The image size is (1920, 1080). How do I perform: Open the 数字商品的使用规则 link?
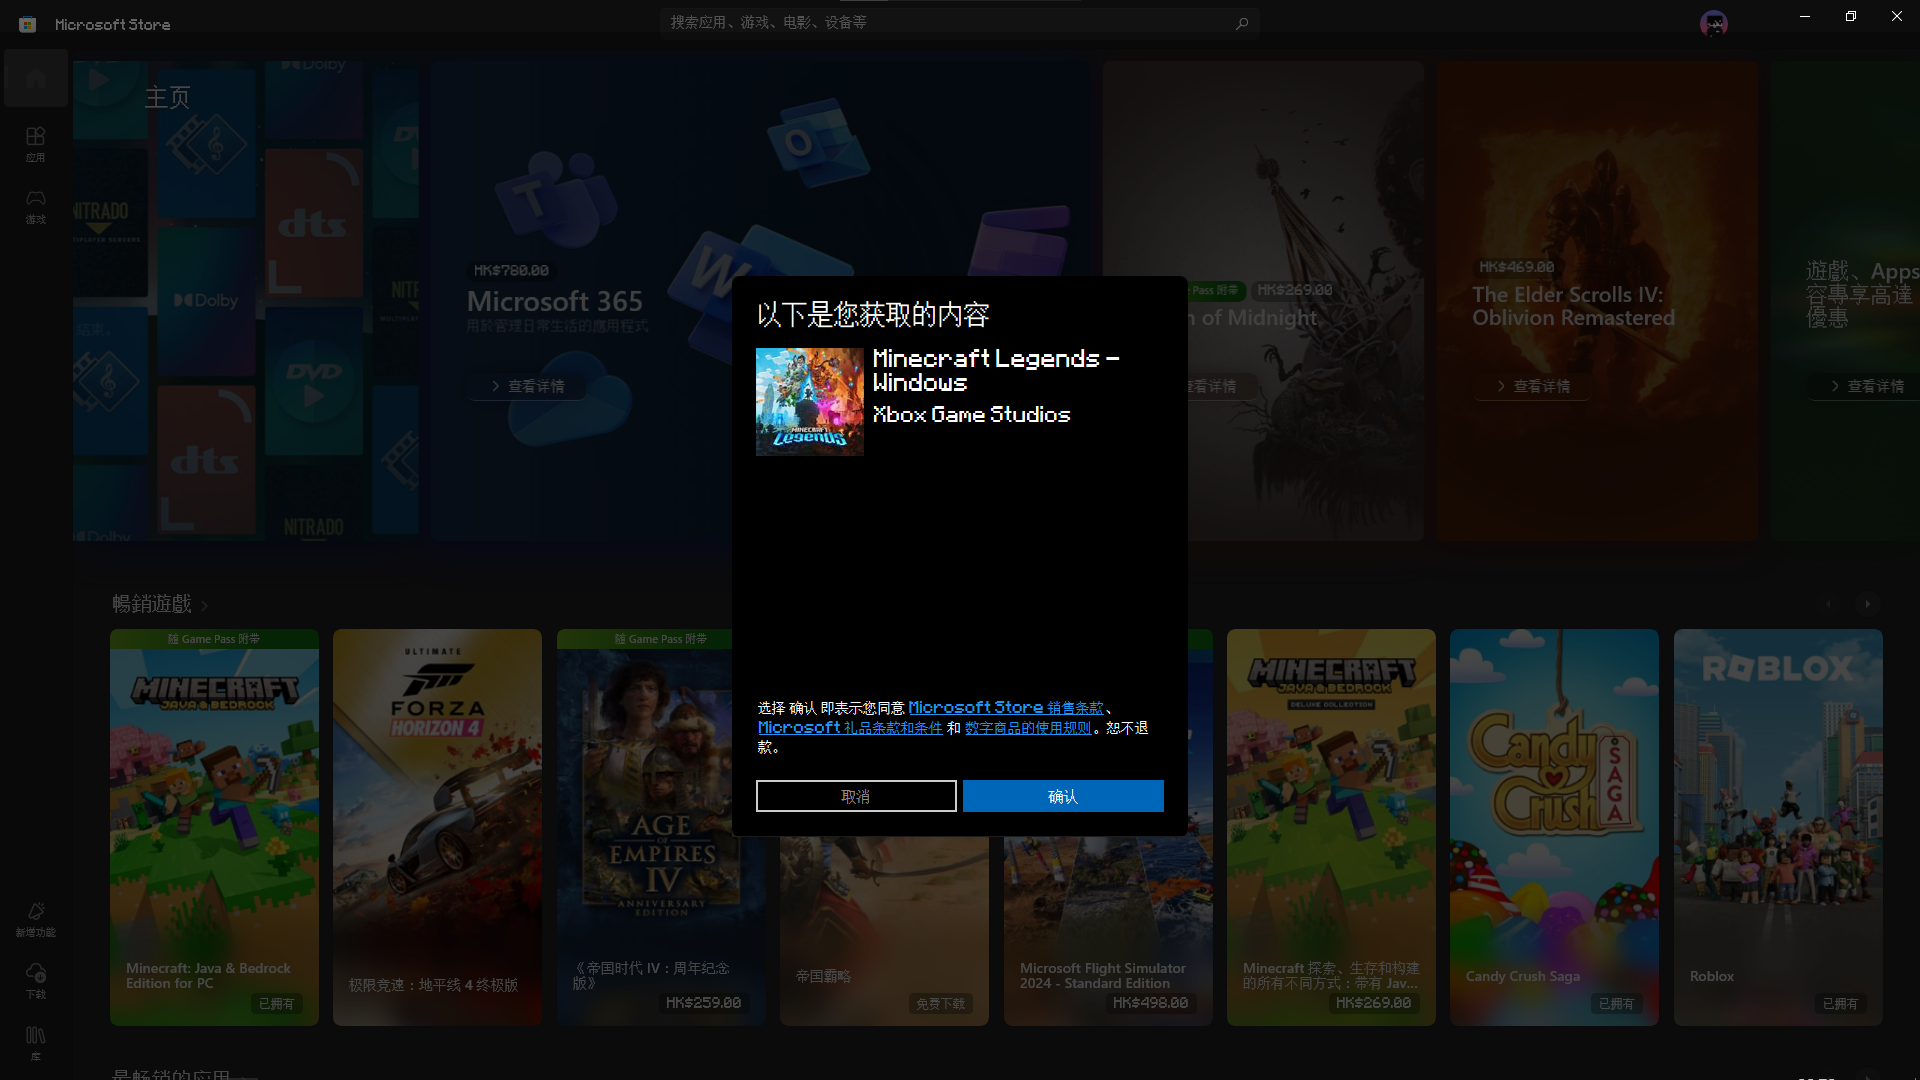(1028, 727)
